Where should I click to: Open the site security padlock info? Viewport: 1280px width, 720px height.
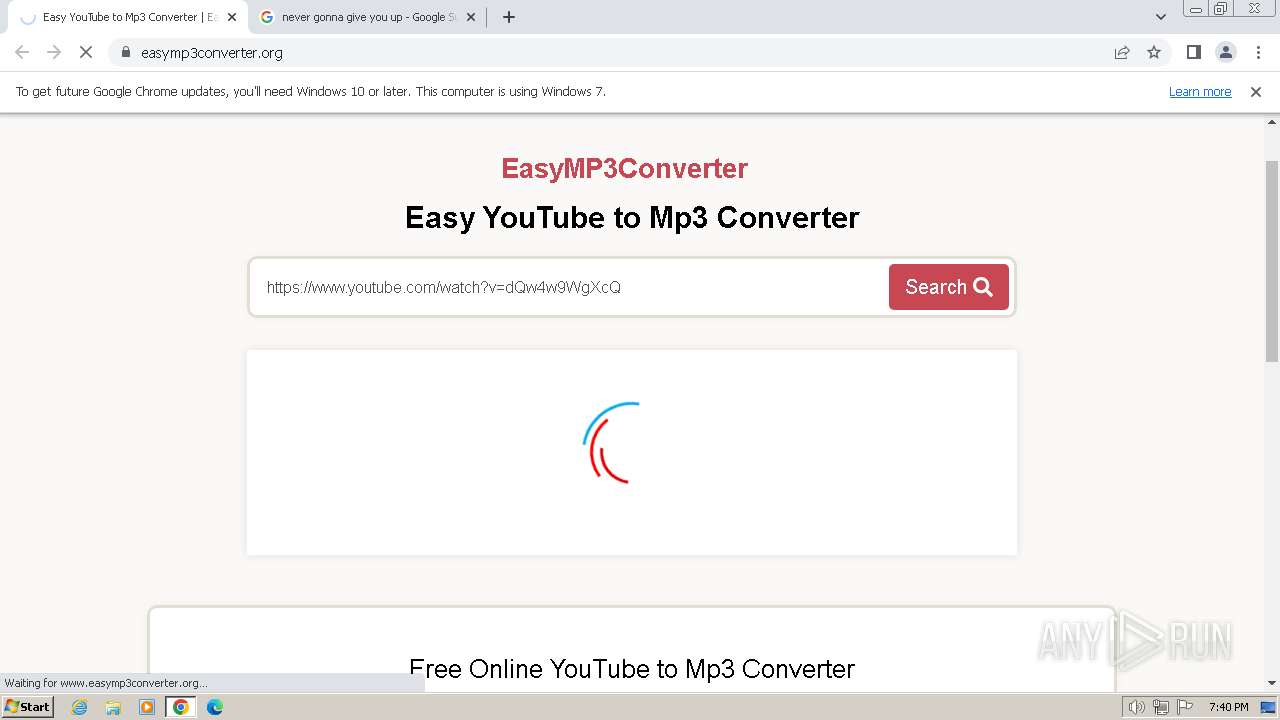[x=126, y=53]
